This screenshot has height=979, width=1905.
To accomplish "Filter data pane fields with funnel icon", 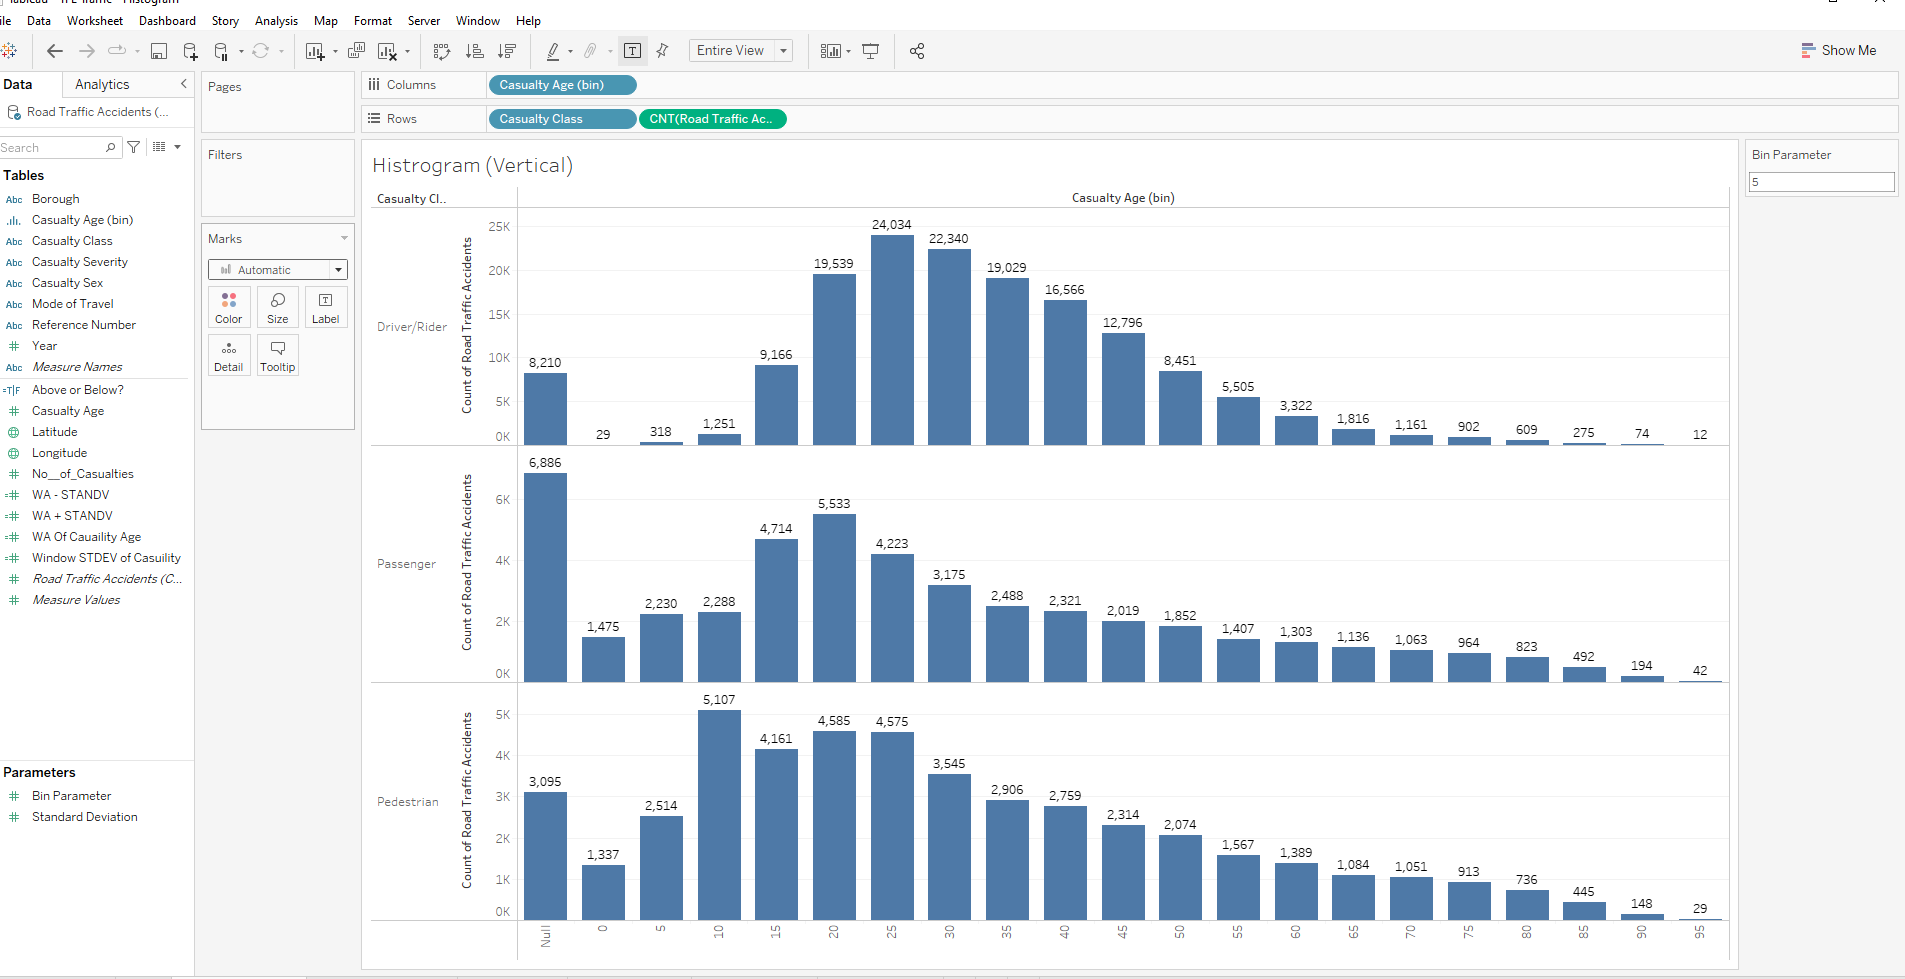I will tap(134, 147).
